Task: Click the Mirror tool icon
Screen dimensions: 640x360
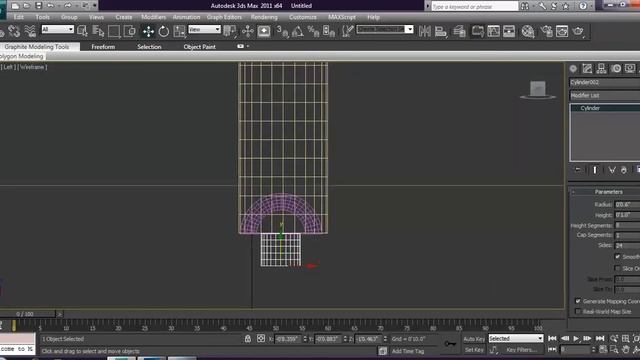Action: [x=424, y=31]
